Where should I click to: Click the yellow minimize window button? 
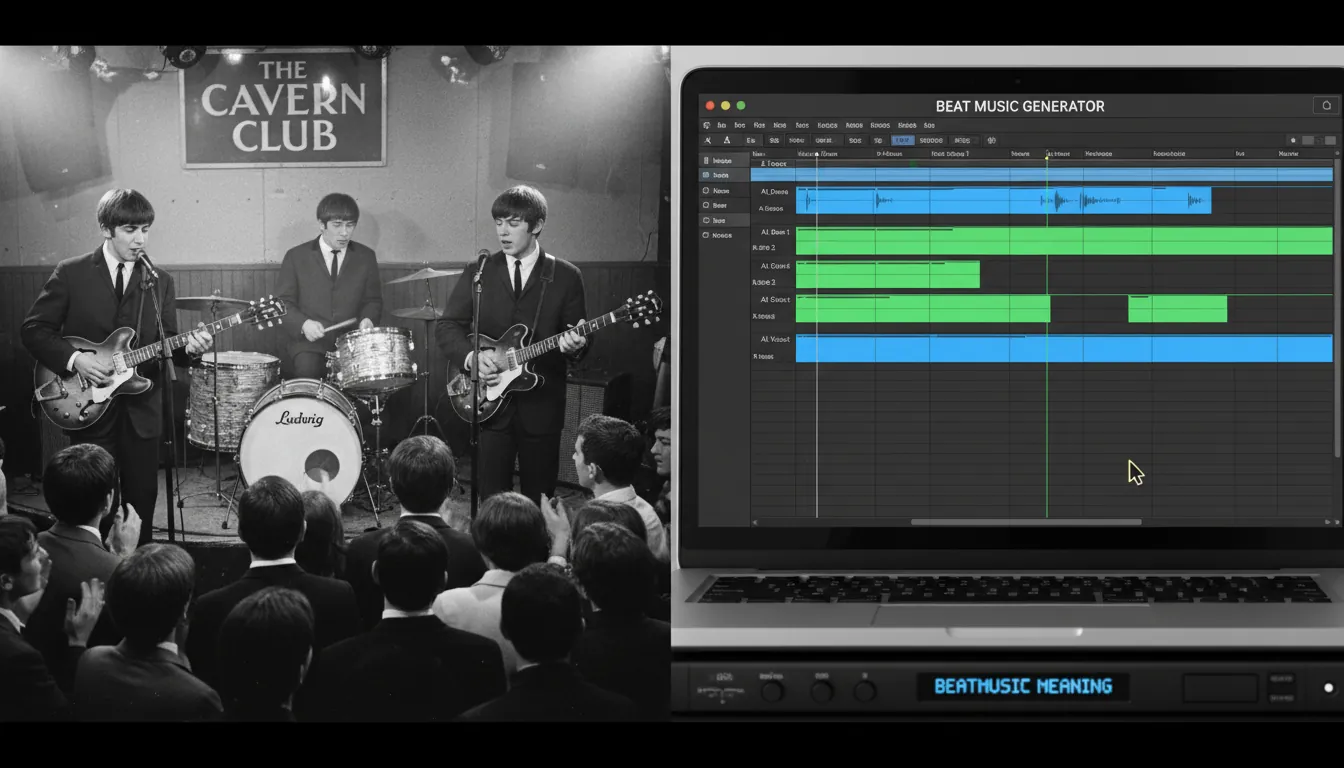pos(726,105)
